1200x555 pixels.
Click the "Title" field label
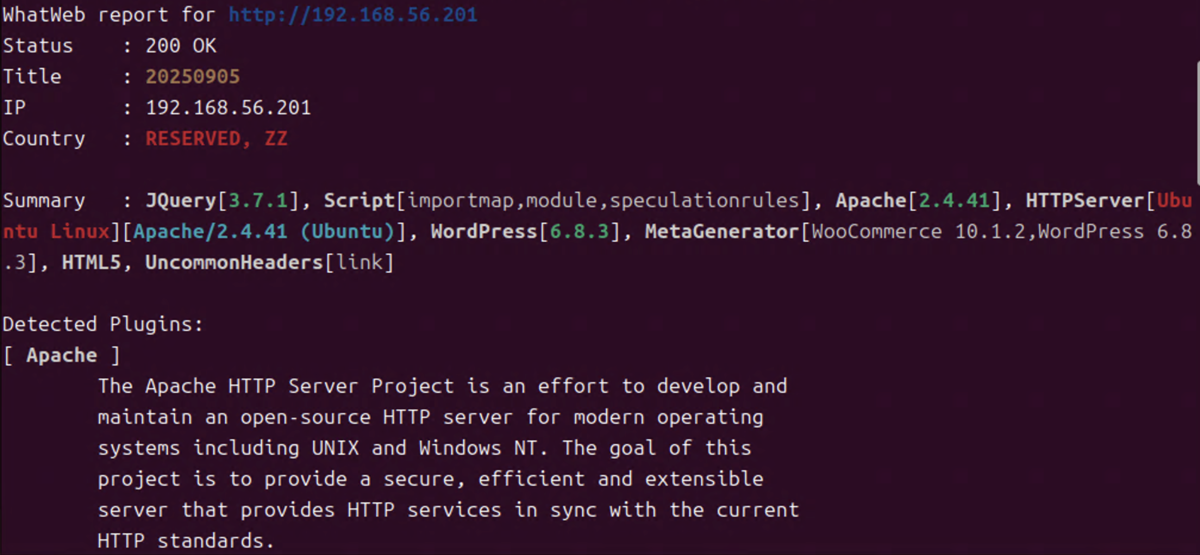click(32, 77)
